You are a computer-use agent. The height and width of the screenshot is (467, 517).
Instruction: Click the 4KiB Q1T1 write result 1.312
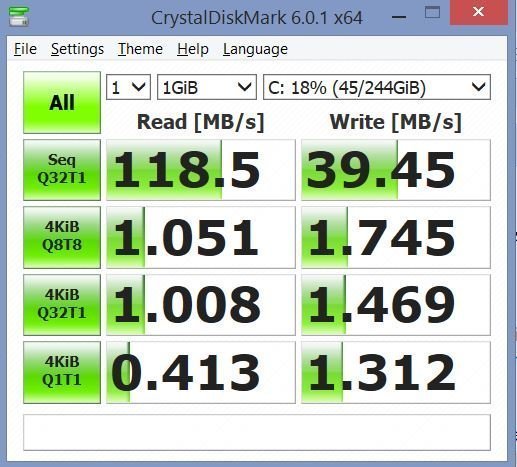(396, 372)
